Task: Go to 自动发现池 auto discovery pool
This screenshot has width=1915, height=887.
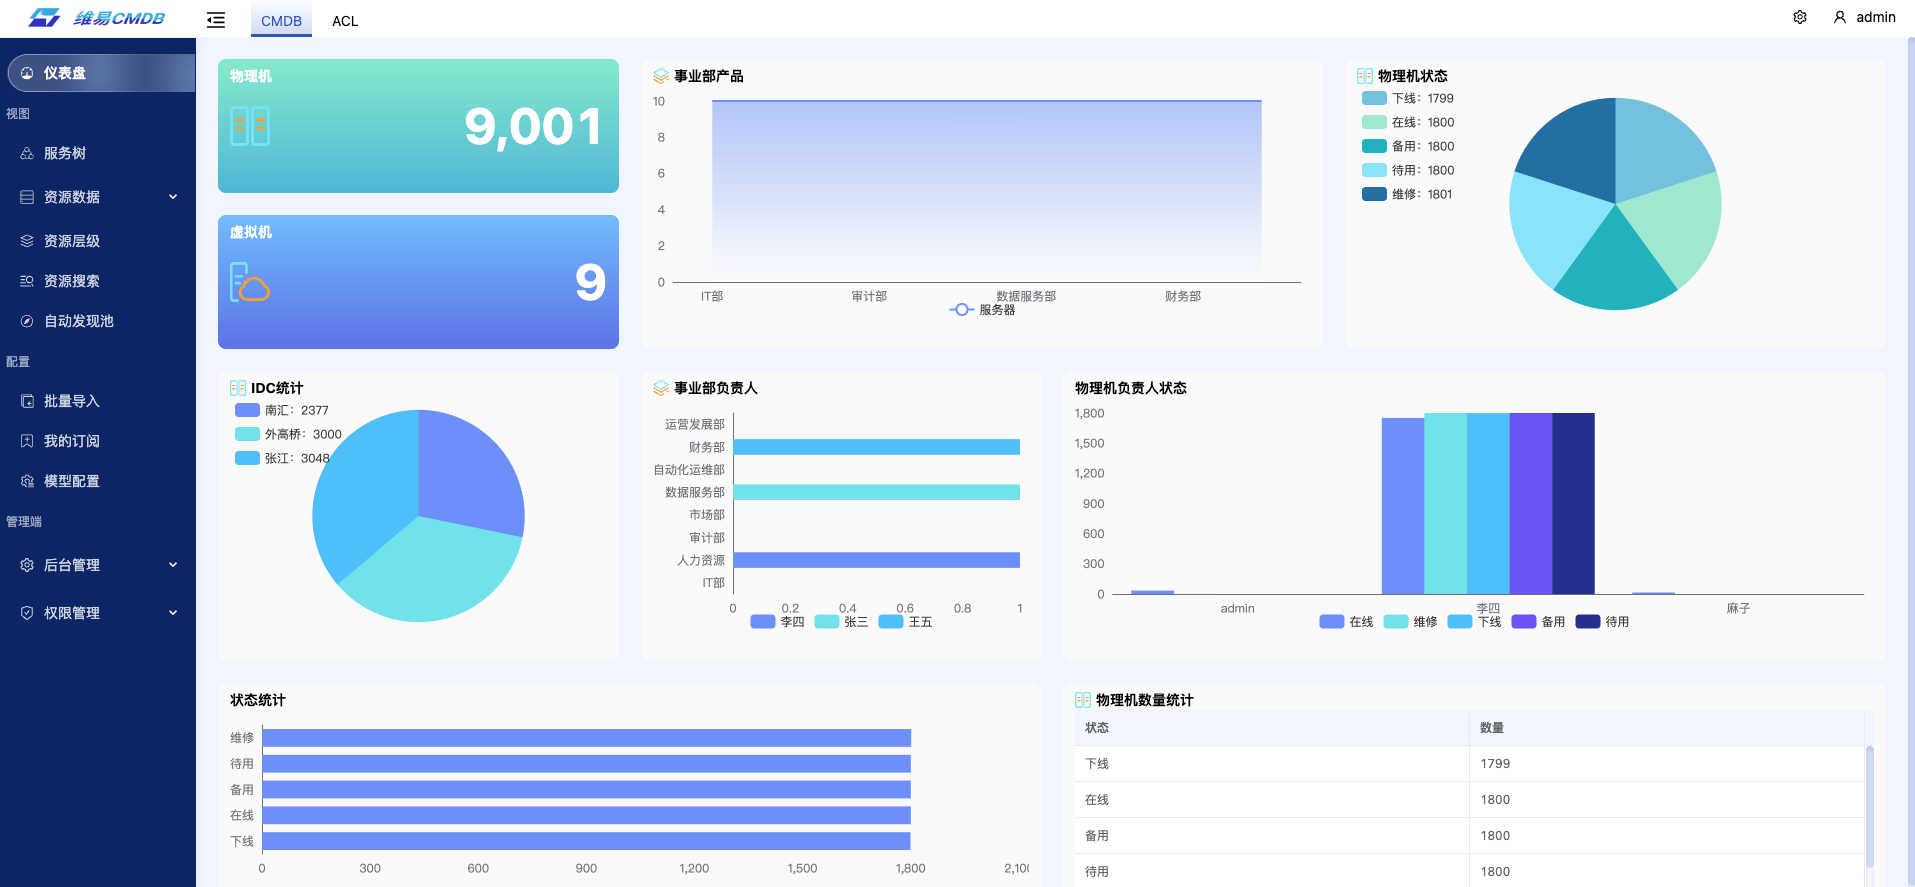Action: click(x=78, y=321)
